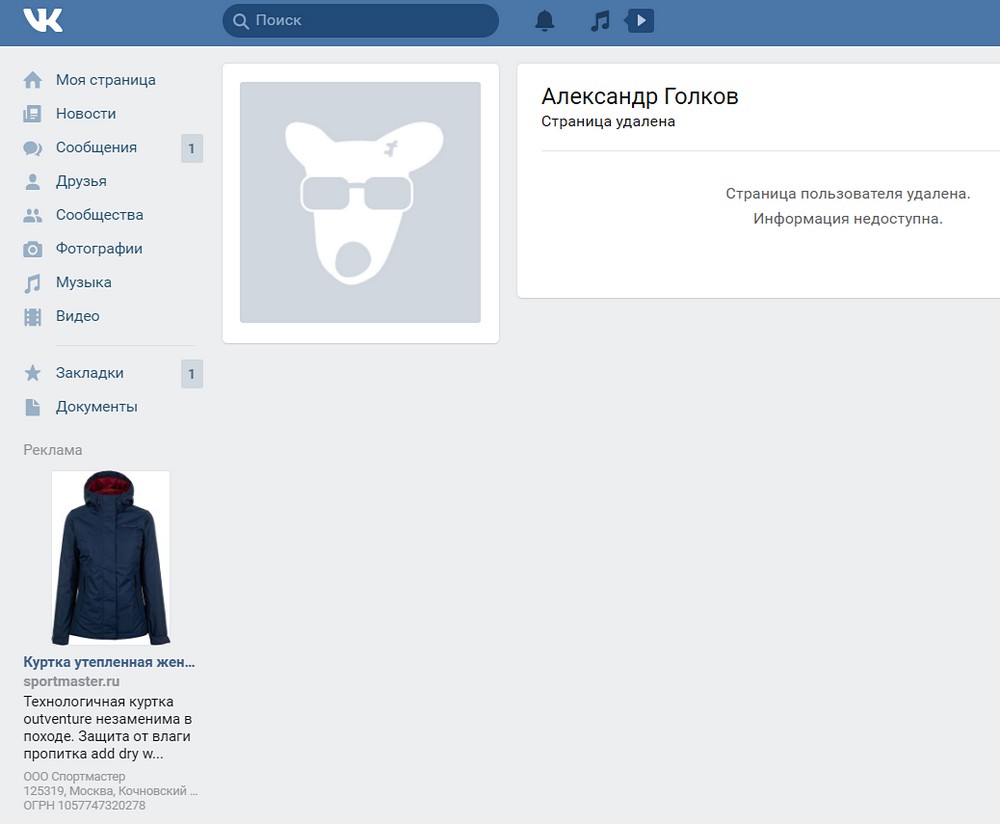Click ad description Технологичная куртка outventure
This screenshot has height=824, width=1000.
[108, 728]
